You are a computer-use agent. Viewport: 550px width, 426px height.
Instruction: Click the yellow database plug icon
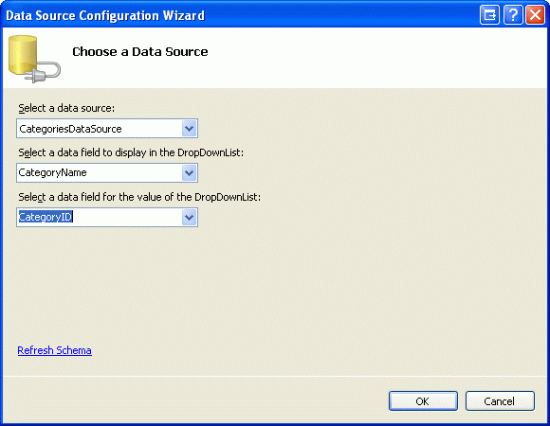(x=34, y=59)
